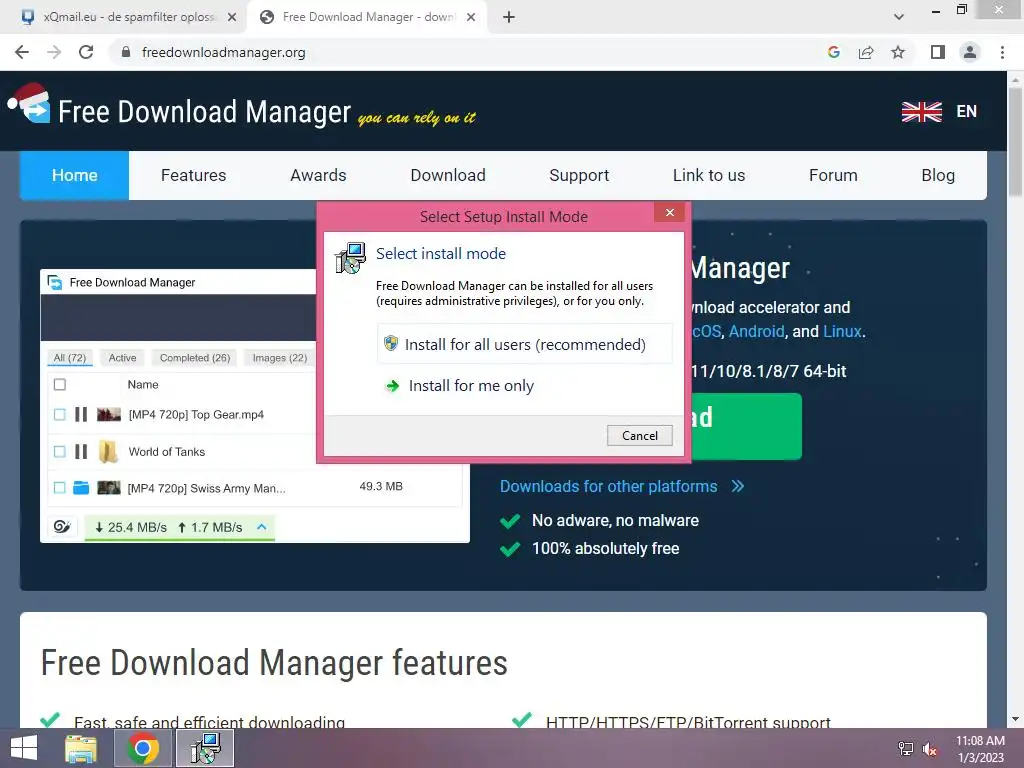Screen dimensions: 1024x768
Task: Select the Images (22) filter tab
Action: click(x=280, y=358)
